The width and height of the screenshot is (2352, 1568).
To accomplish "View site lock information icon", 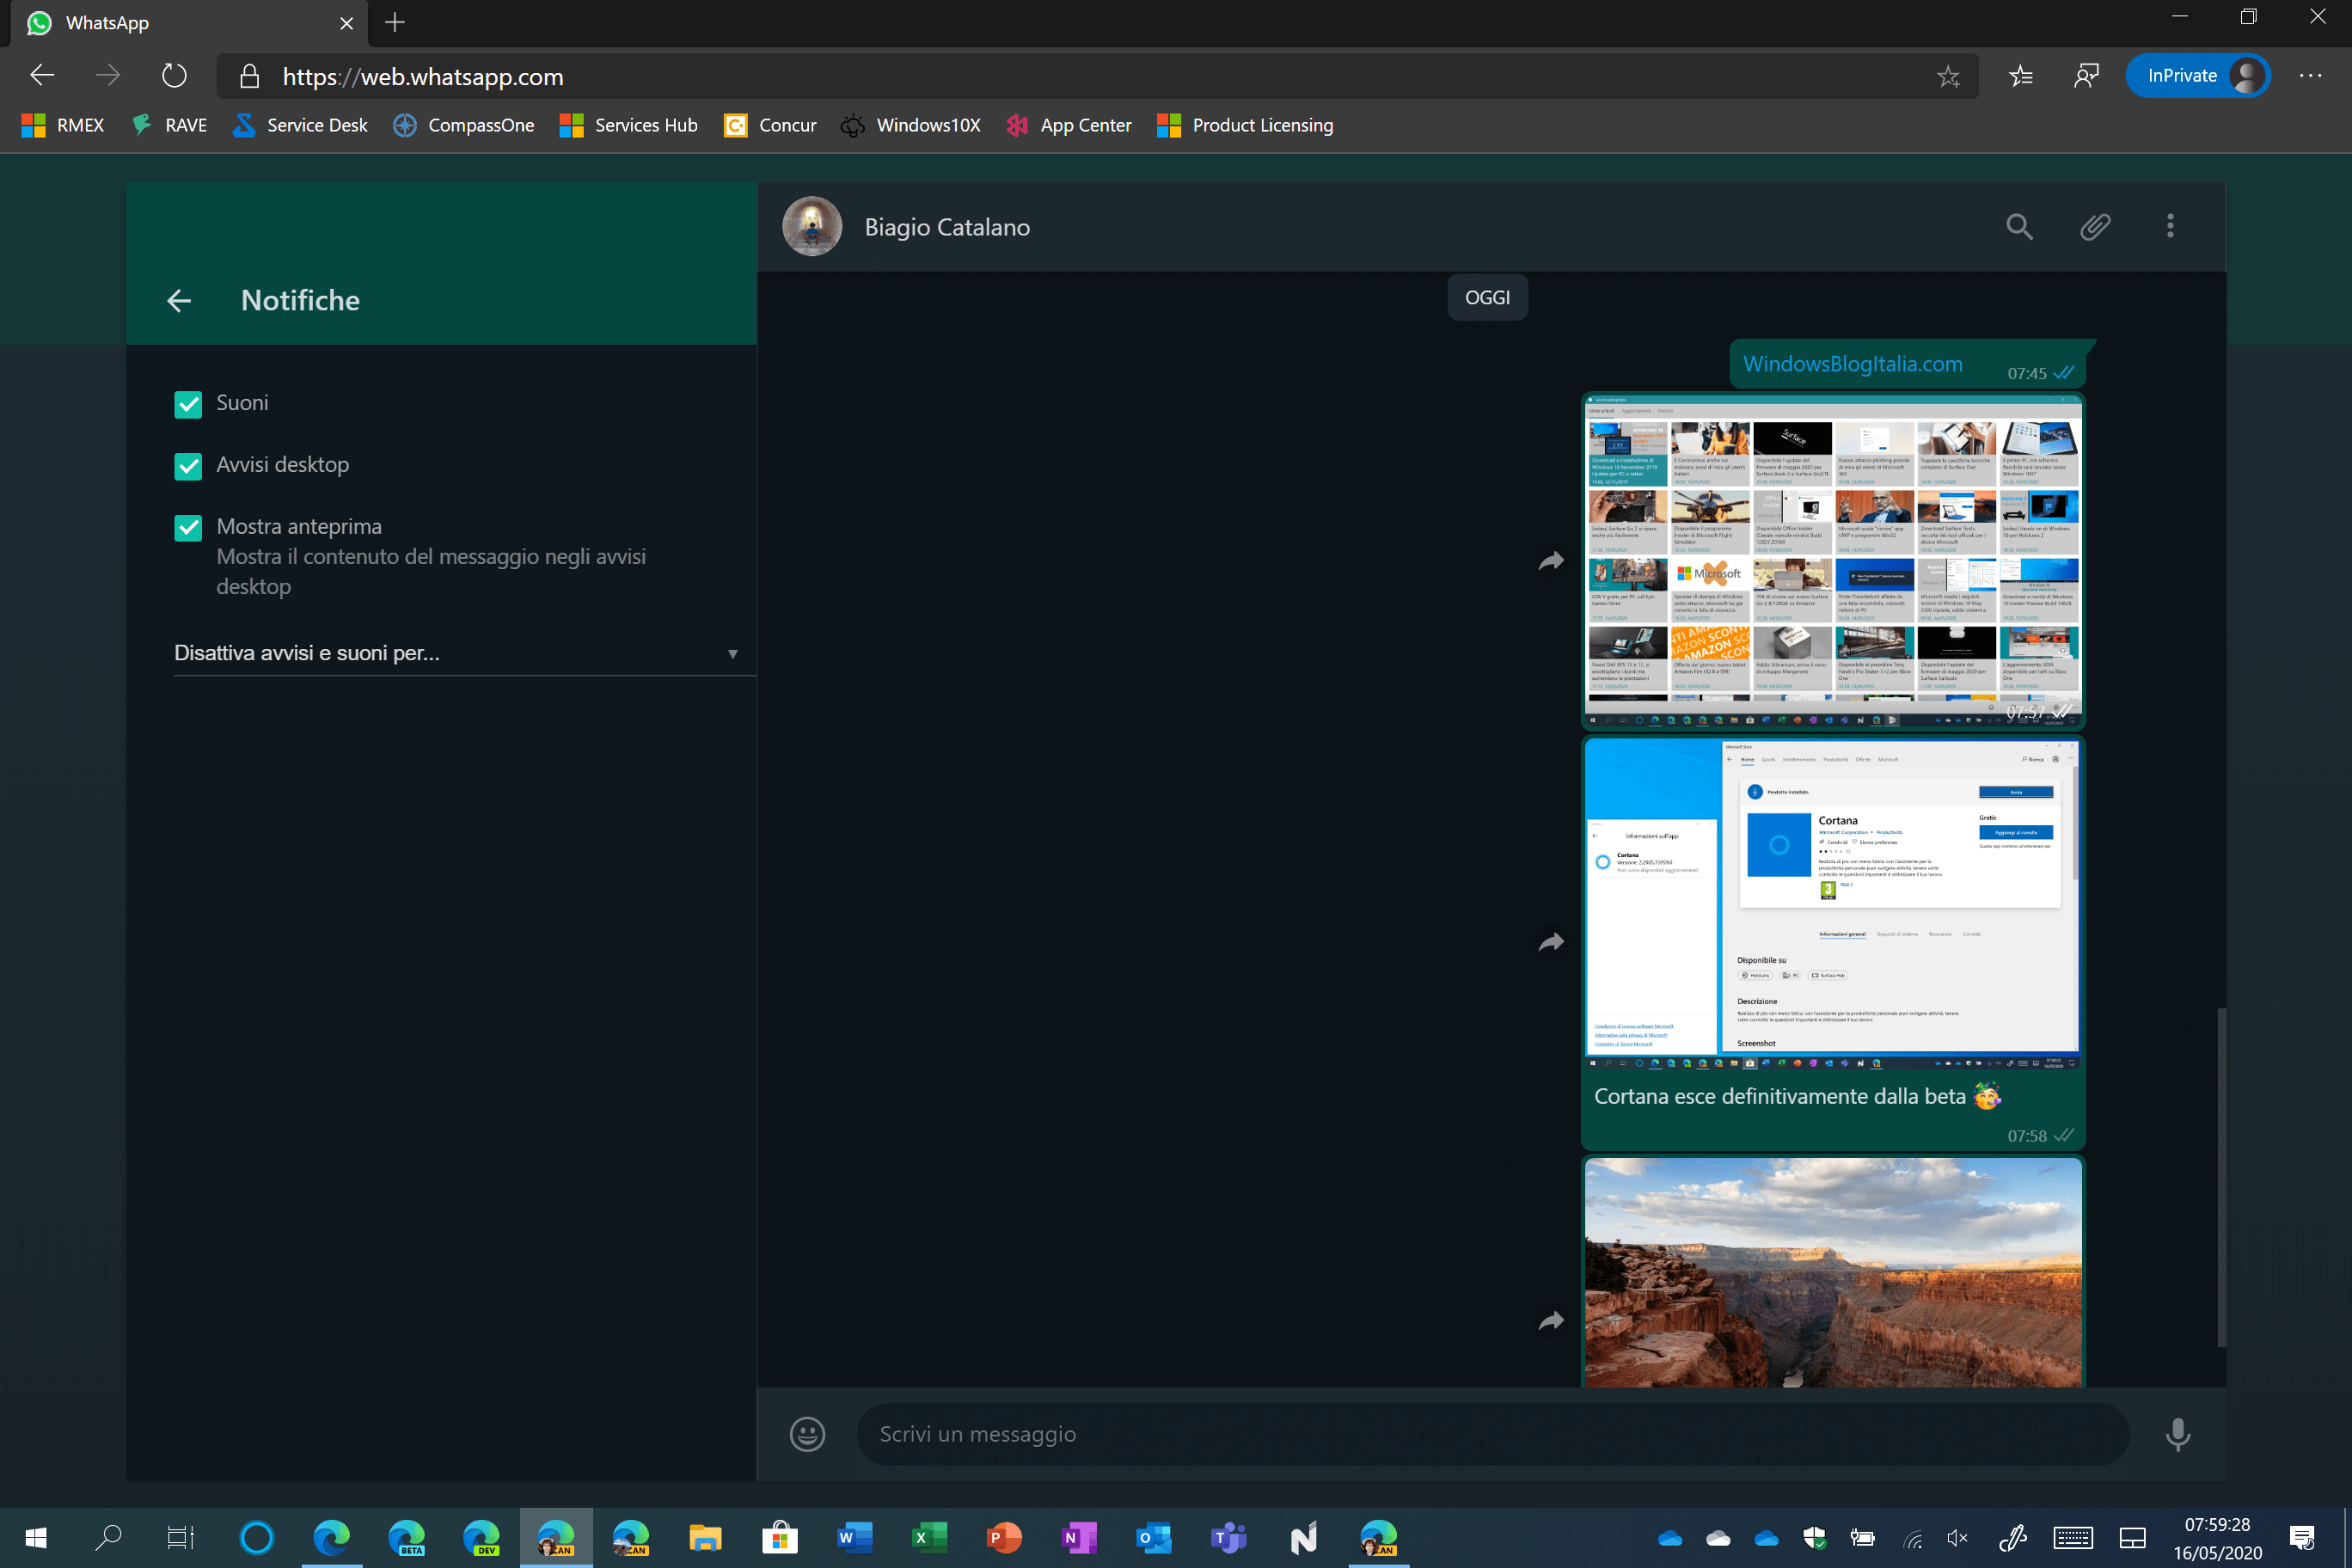I will coord(249,76).
